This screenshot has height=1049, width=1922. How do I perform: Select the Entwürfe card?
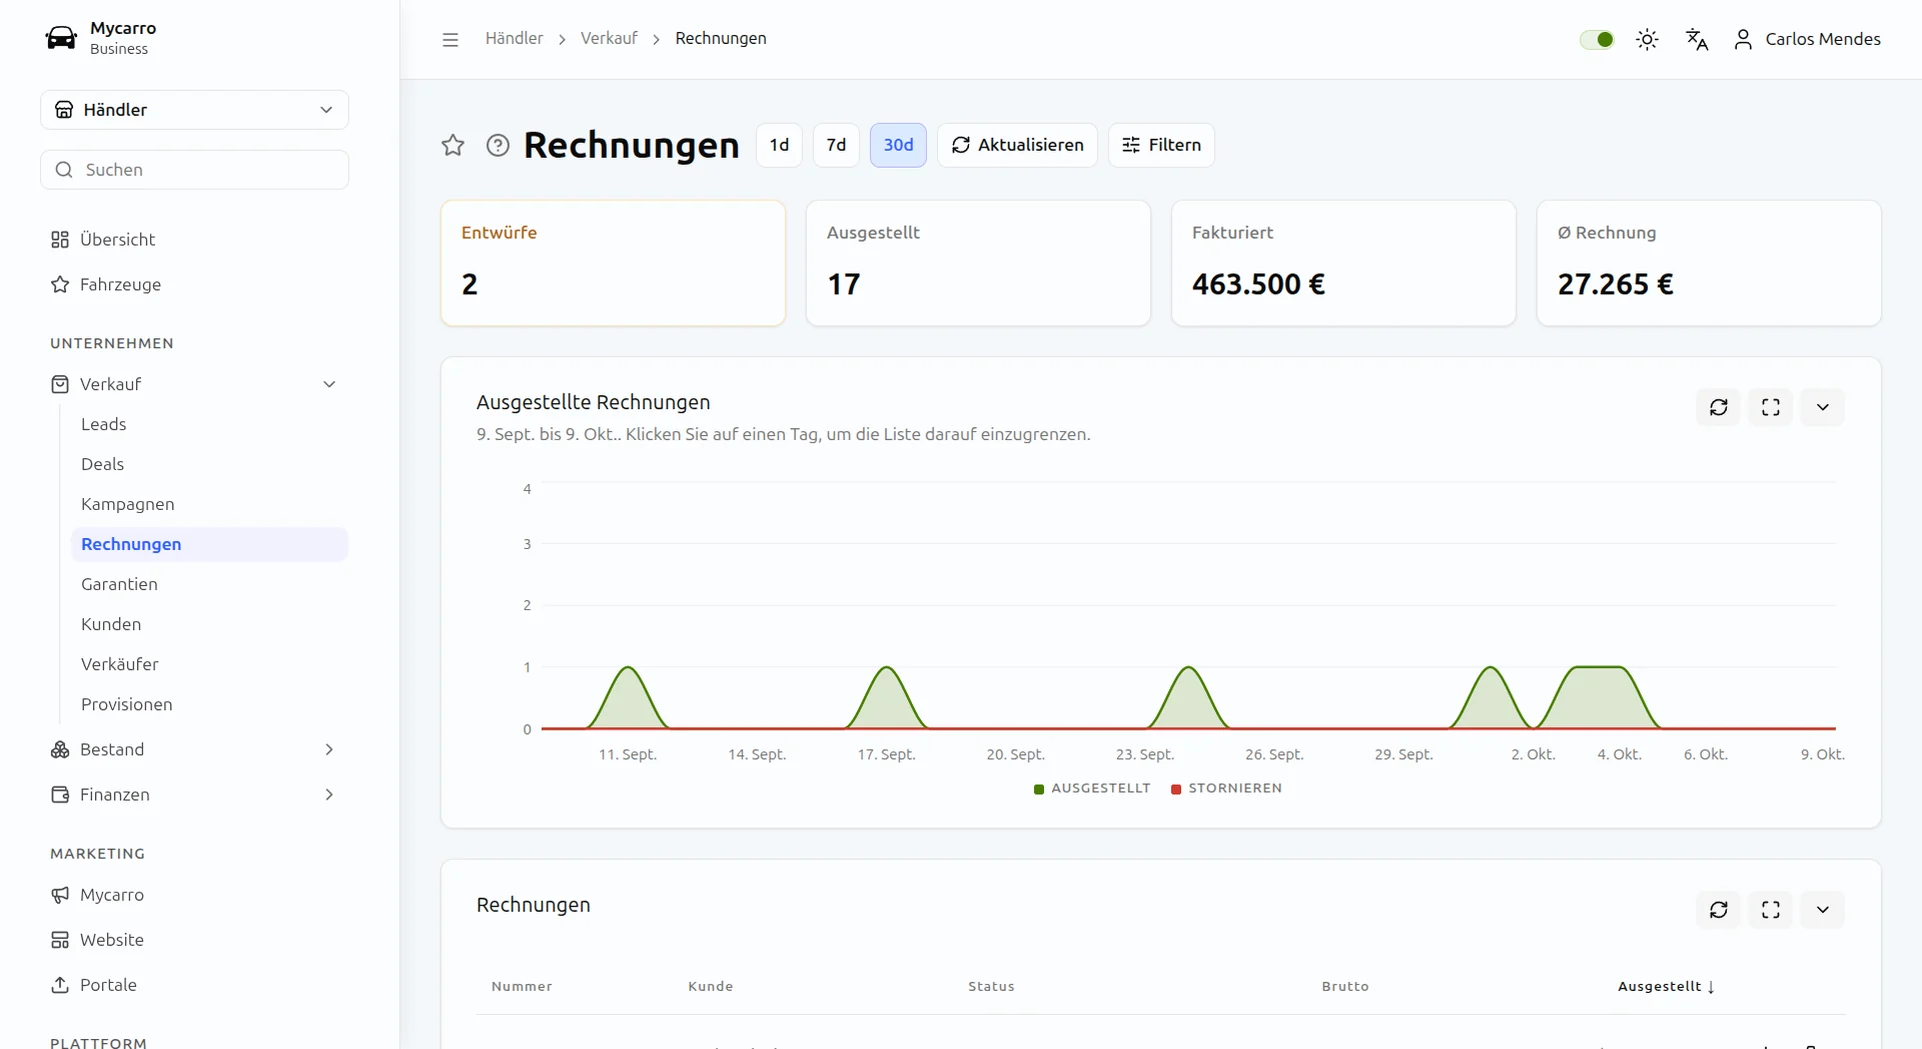coord(613,263)
